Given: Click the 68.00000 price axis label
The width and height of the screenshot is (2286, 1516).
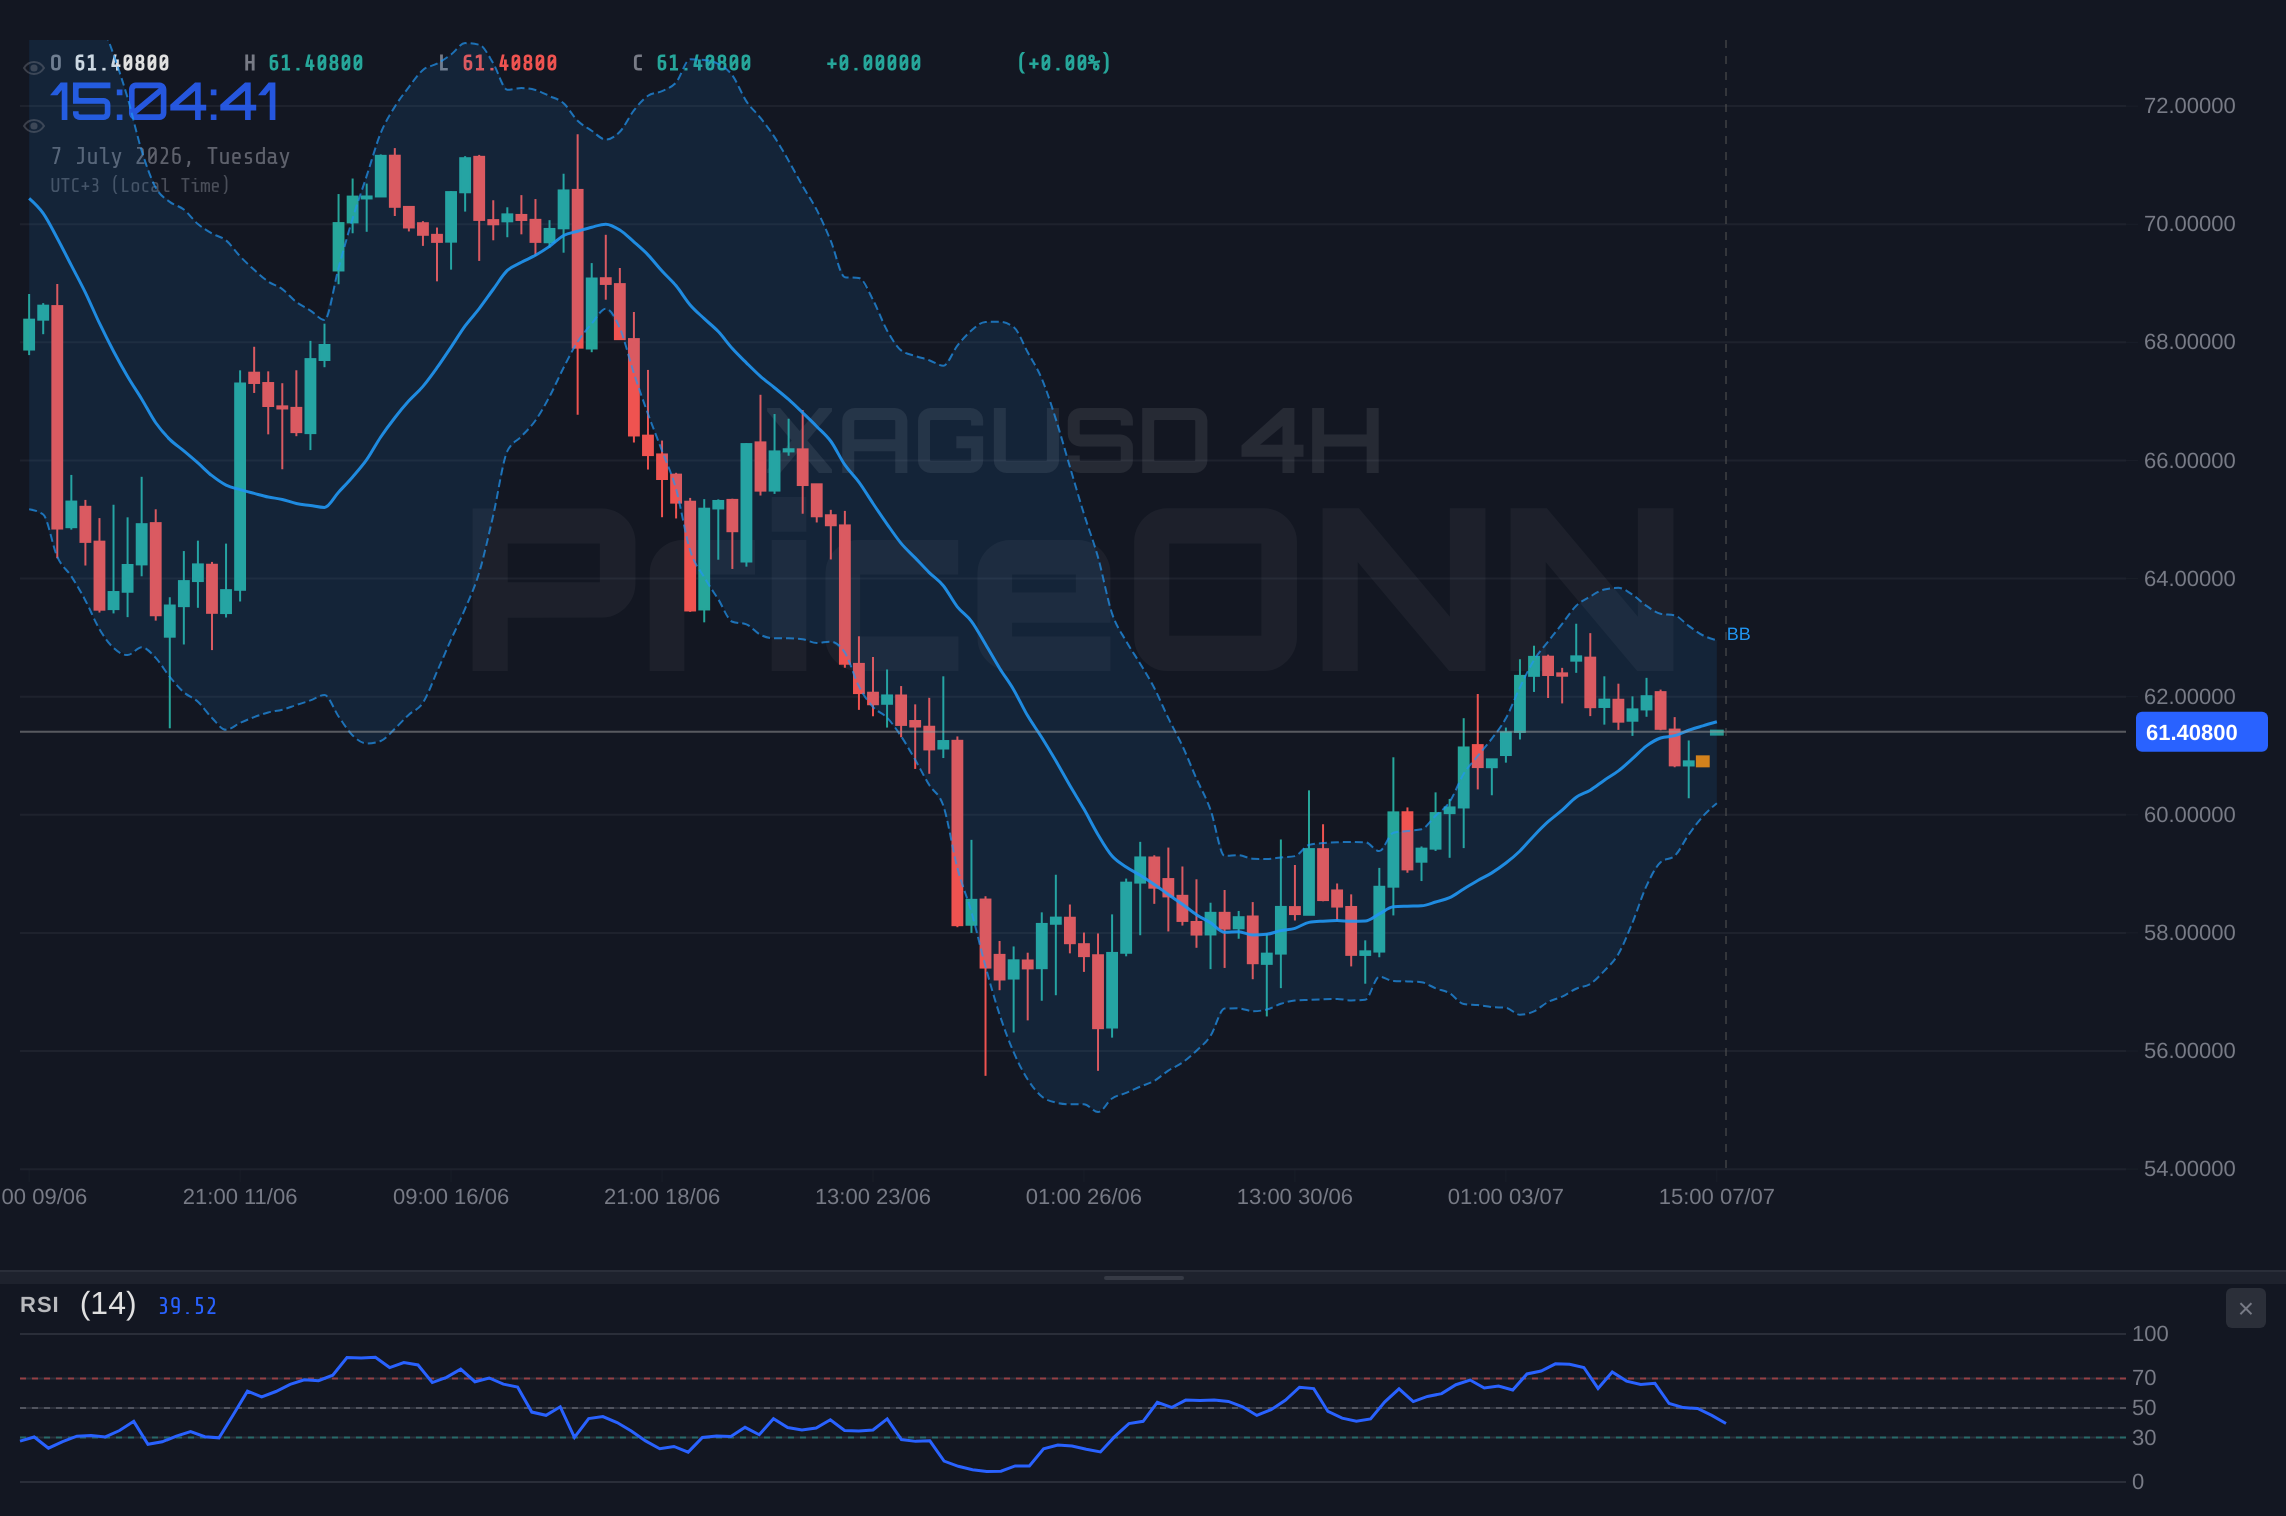Looking at the screenshot, I should tap(2189, 342).
